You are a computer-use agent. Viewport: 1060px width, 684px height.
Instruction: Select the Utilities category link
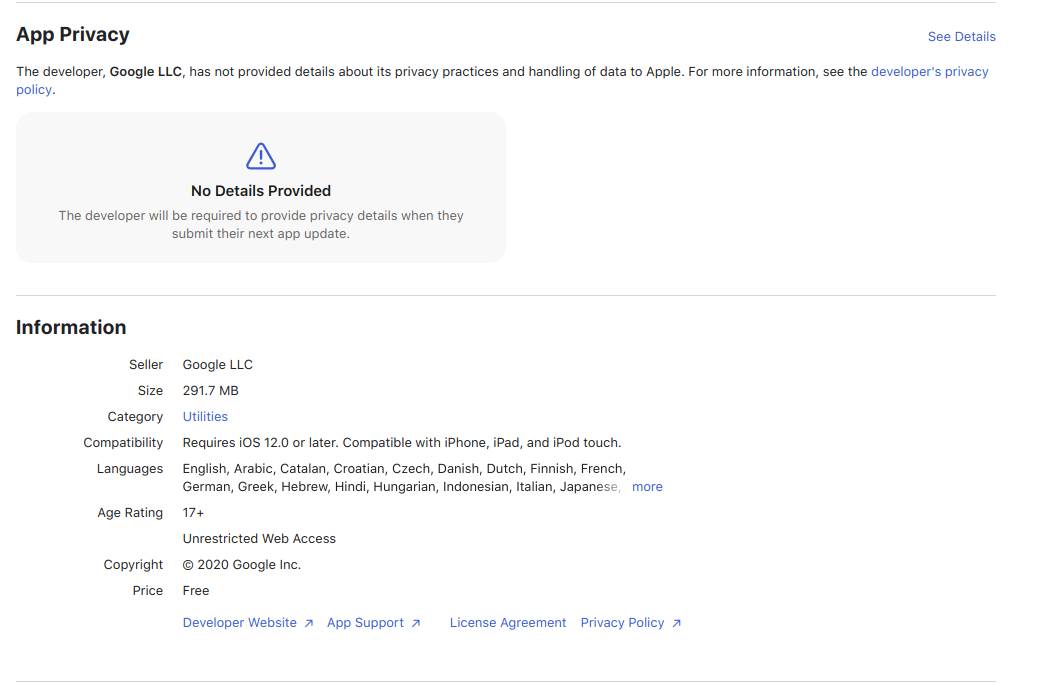point(205,416)
